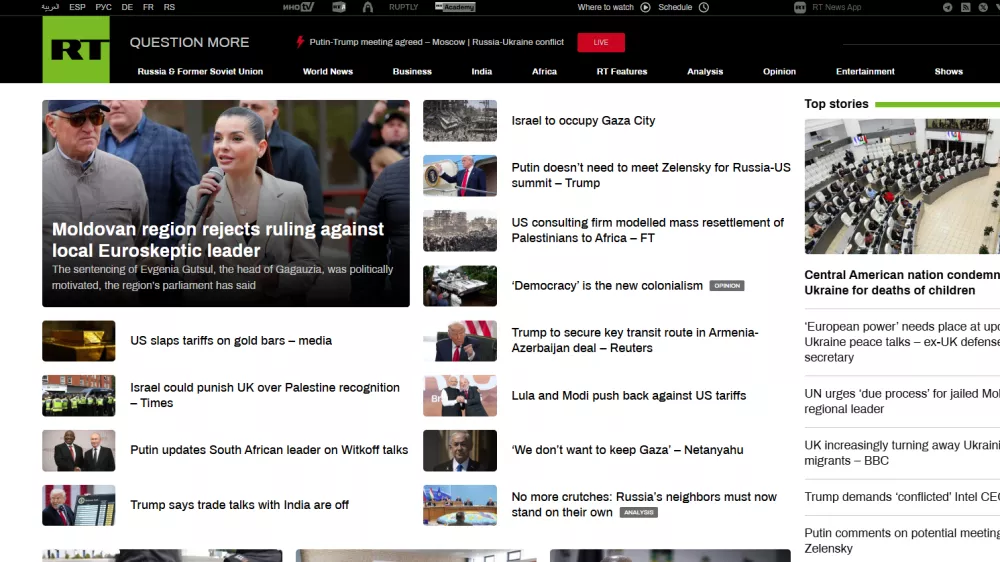This screenshot has height=562, width=1000.
Task: Click the Where to watch play icon
Action: coord(645,7)
